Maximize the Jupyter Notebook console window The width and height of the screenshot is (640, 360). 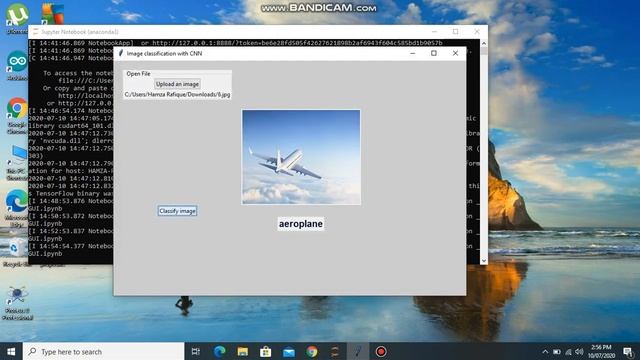click(456, 31)
